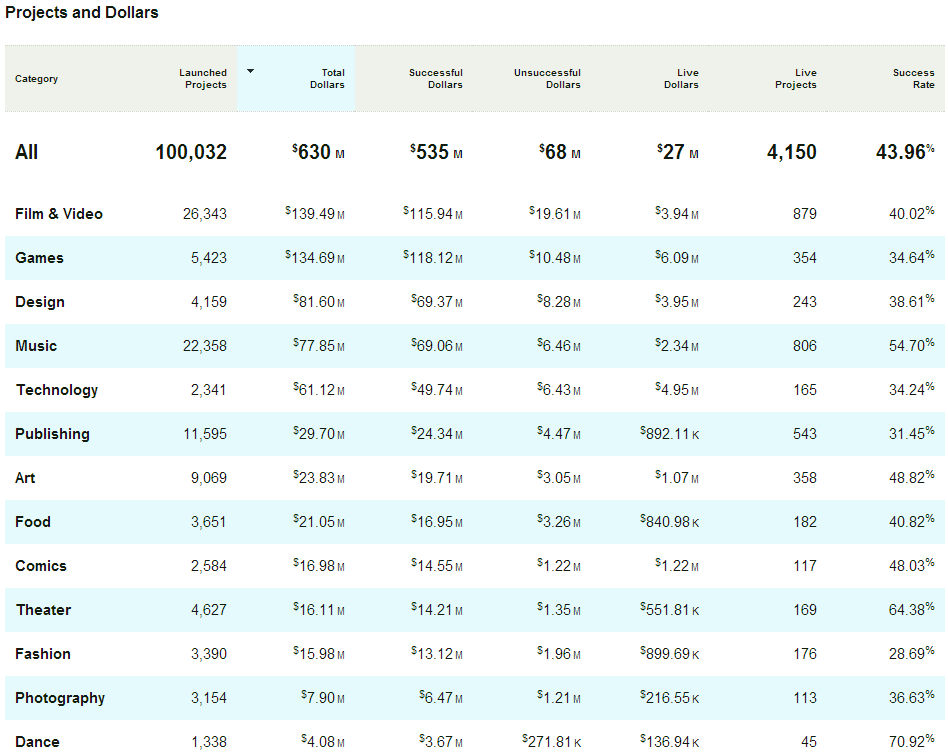The width and height of the screenshot is (948, 755).
Task: Click Theater success rate 64.38%
Action: [912, 610]
